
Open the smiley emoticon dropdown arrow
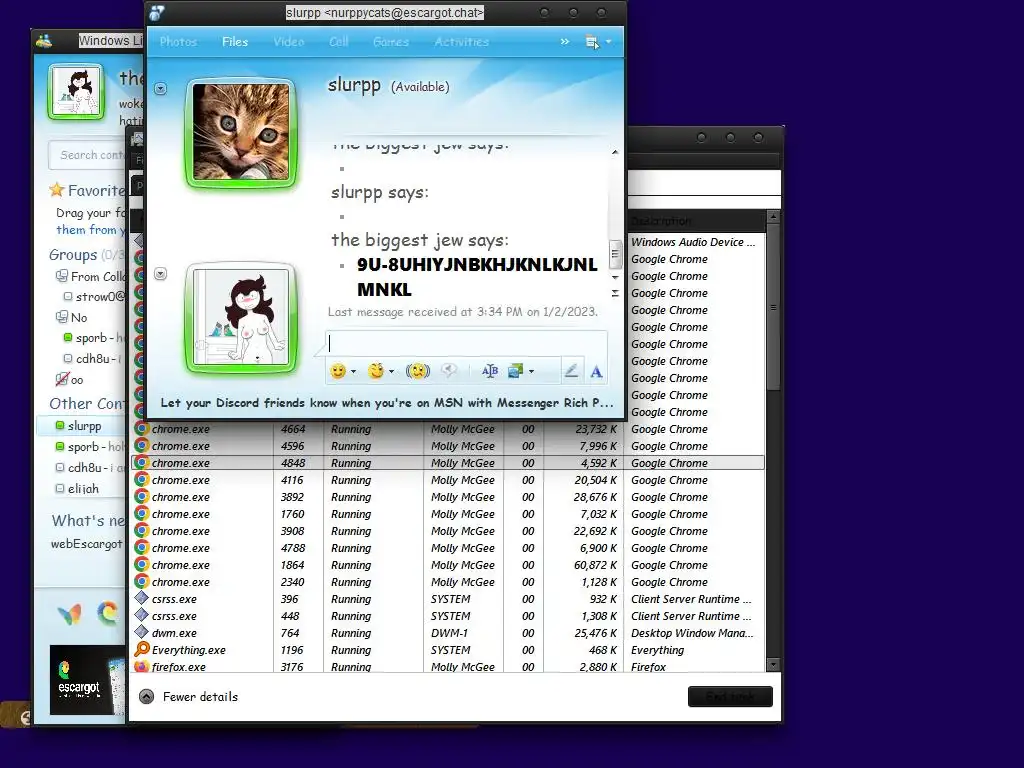[x=353, y=372]
